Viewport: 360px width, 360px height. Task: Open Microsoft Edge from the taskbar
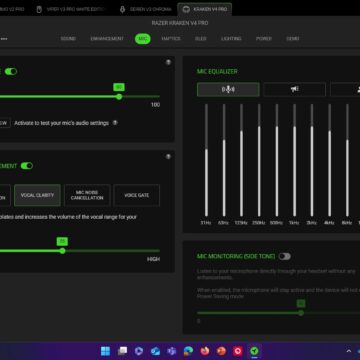pyautogui.click(x=188, y=351)
